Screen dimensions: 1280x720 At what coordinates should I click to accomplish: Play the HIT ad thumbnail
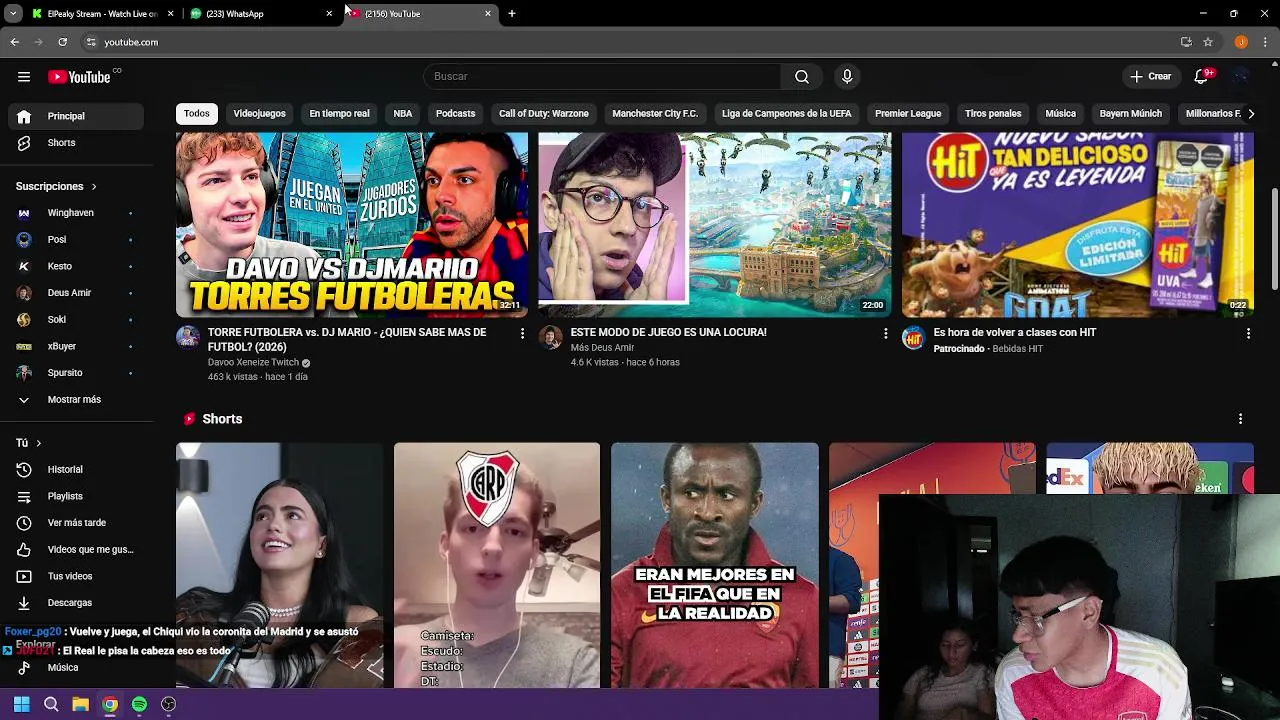point(1078,225)
